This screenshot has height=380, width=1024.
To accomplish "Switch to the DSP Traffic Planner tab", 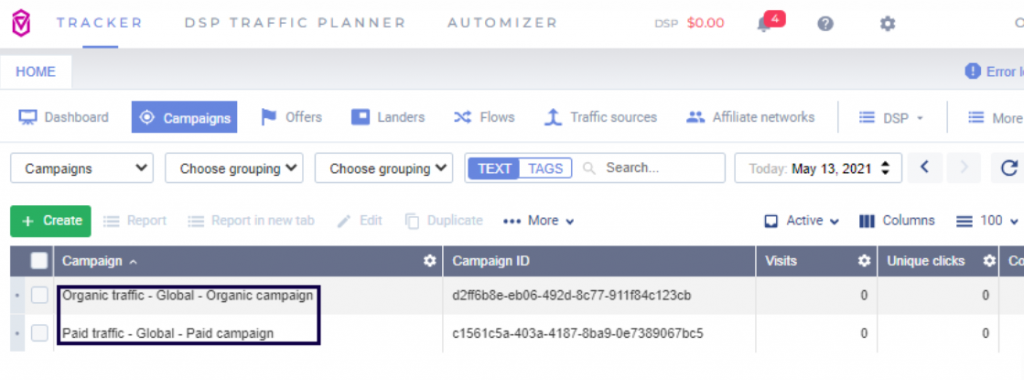I will pos(295,23).
